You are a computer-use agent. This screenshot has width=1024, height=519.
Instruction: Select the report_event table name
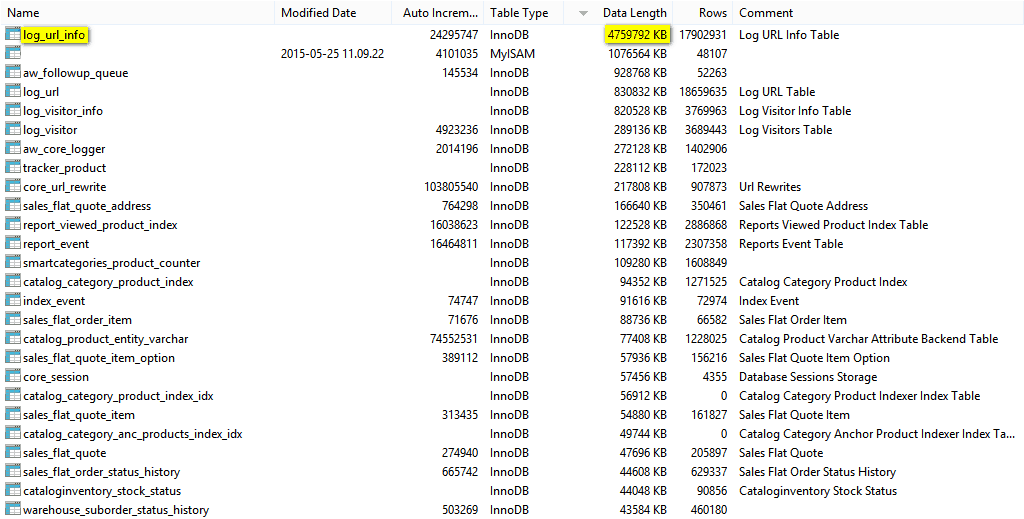[56, 244]
